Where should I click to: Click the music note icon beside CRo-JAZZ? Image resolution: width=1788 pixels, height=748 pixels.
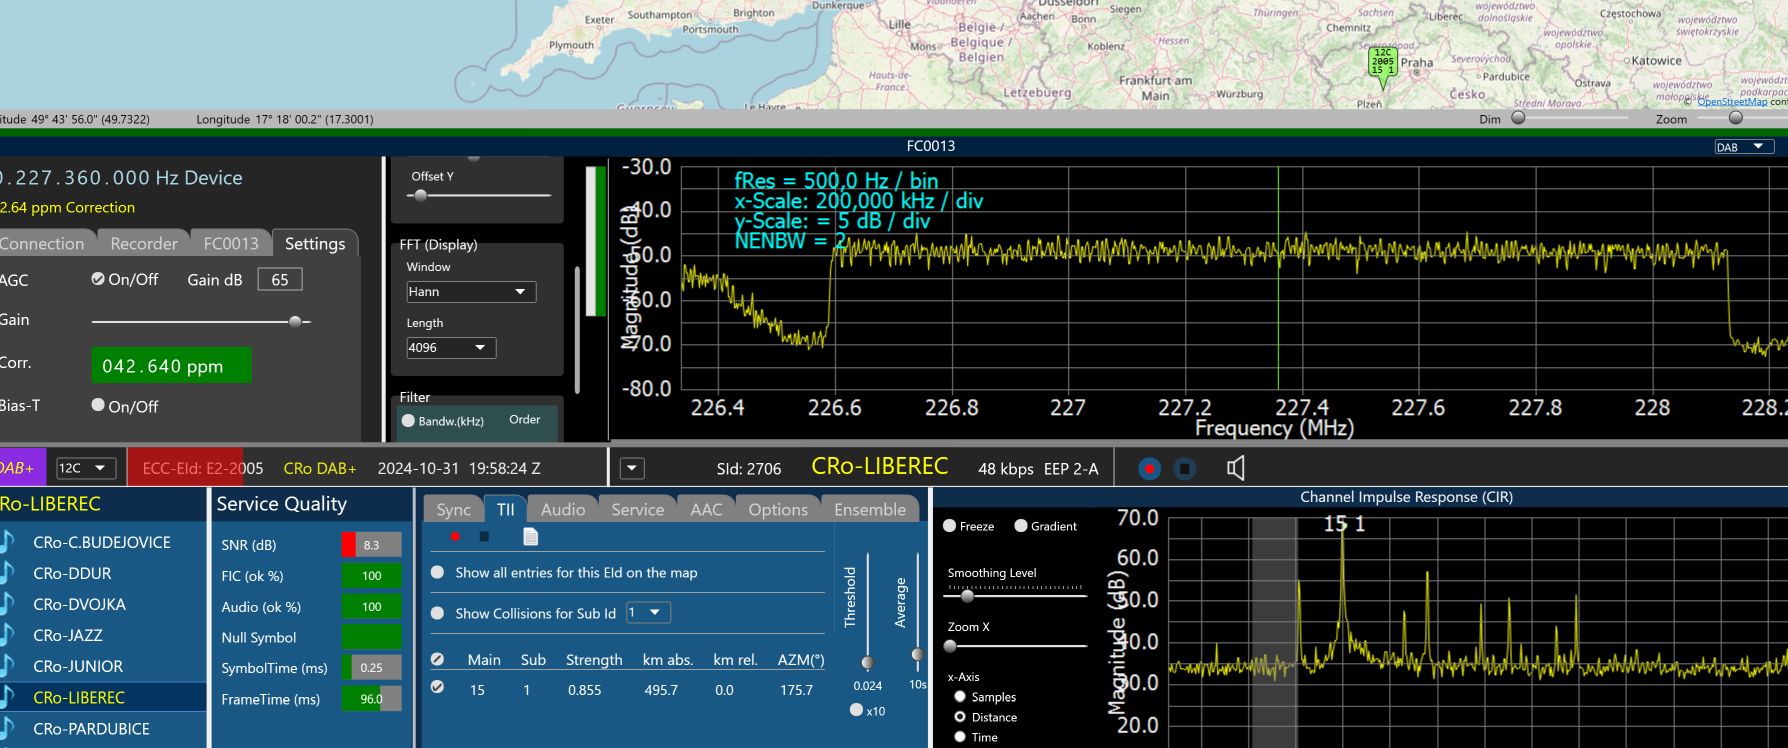8,635
